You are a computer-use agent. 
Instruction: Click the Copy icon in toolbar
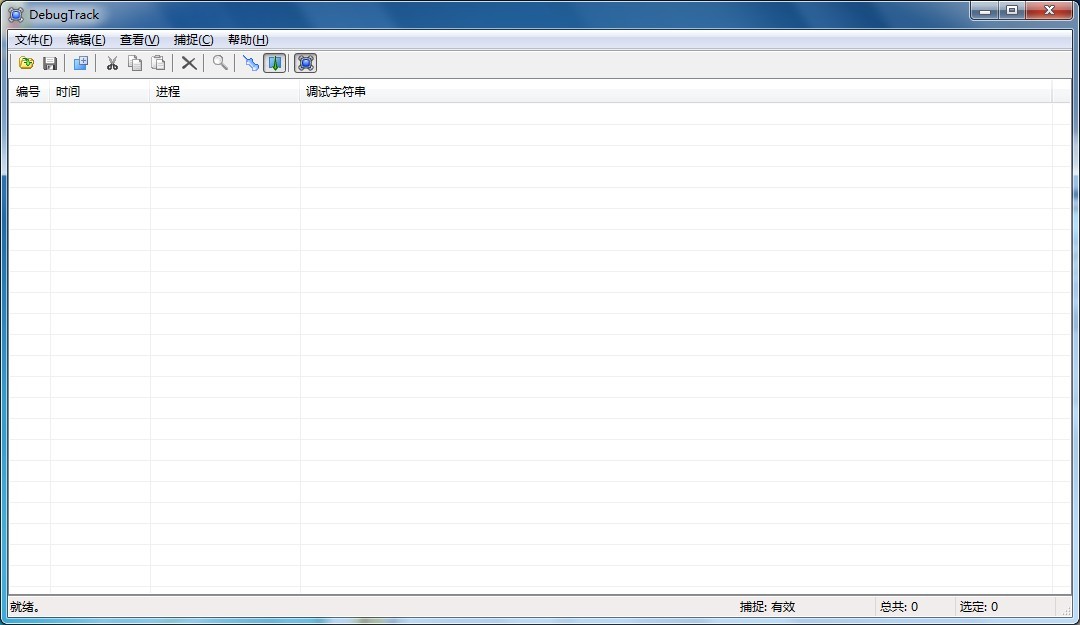pyautogui.click(x=135, y=63)
